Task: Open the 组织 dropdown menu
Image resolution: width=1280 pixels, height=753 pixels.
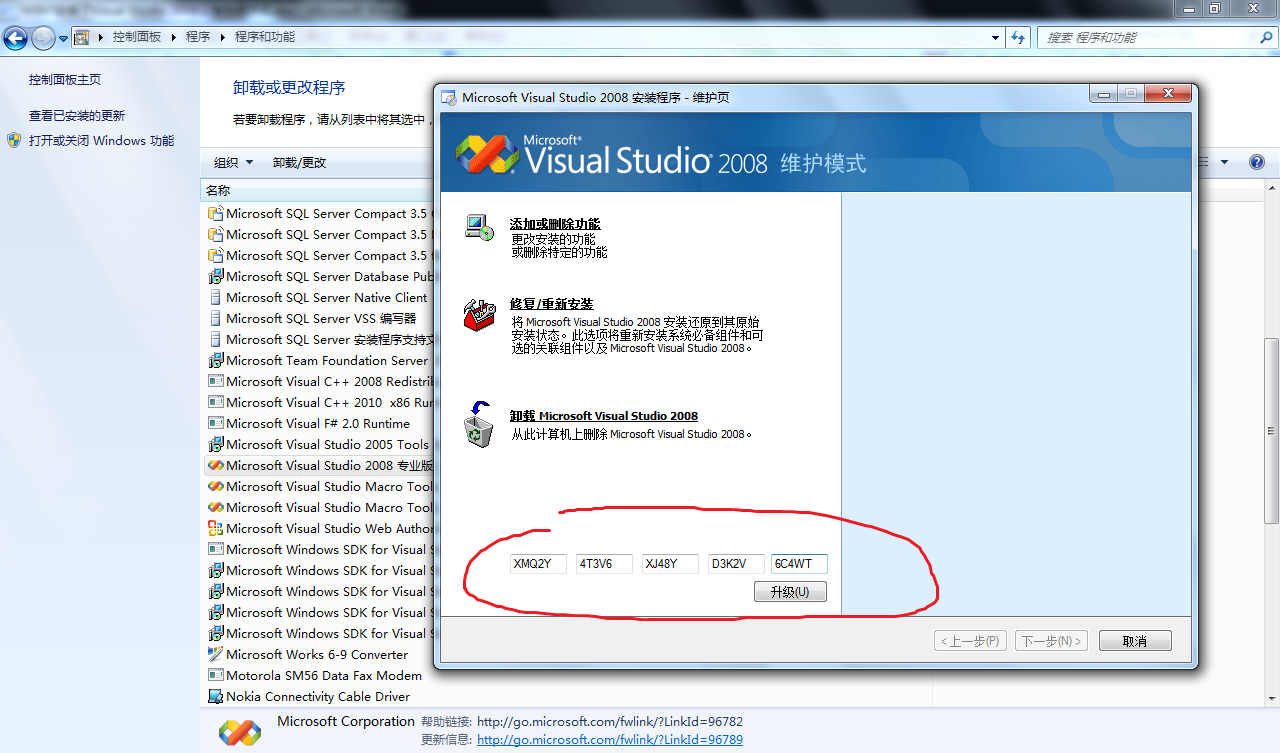Action: click(233, 162)
